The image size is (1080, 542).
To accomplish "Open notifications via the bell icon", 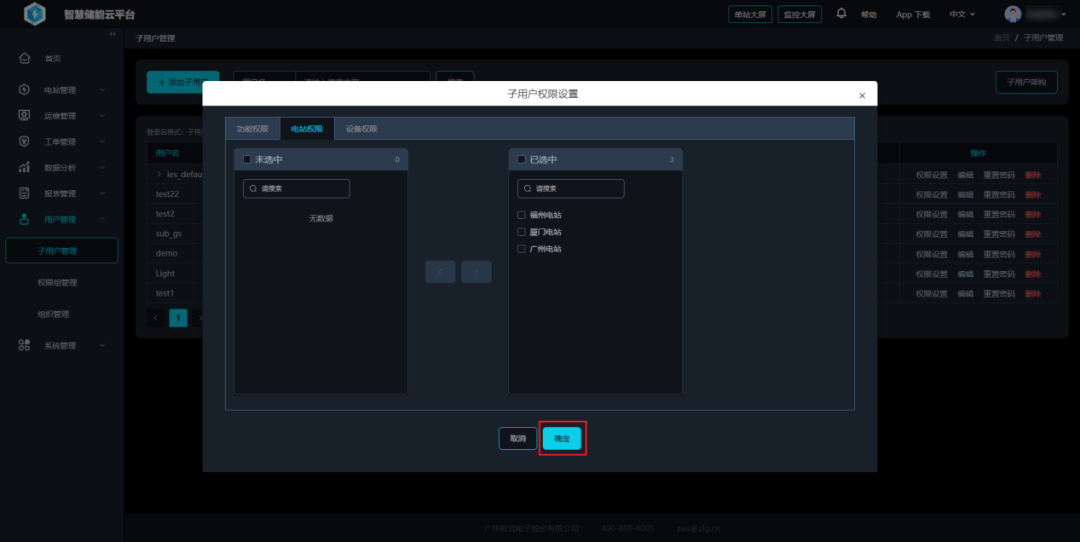I will point(841,13).
